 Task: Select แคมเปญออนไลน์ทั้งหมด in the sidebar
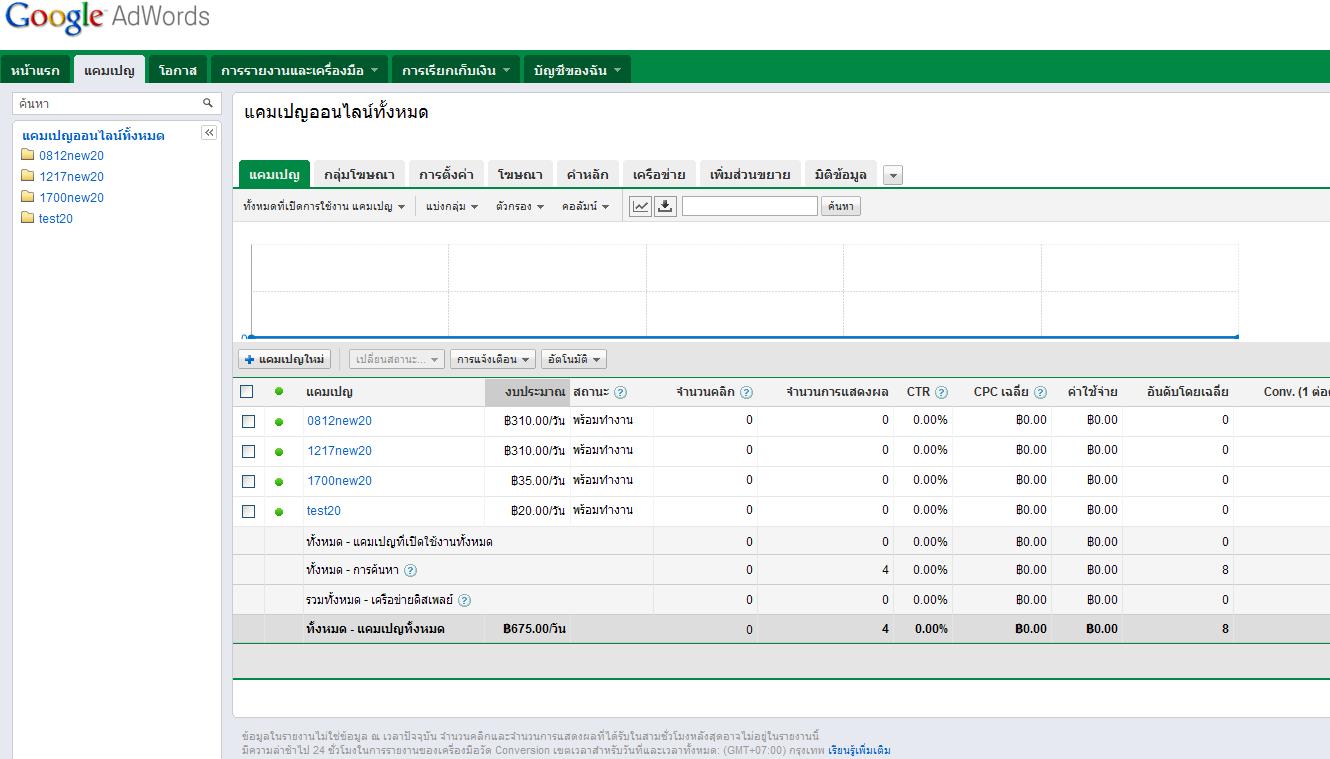point(93,135)
